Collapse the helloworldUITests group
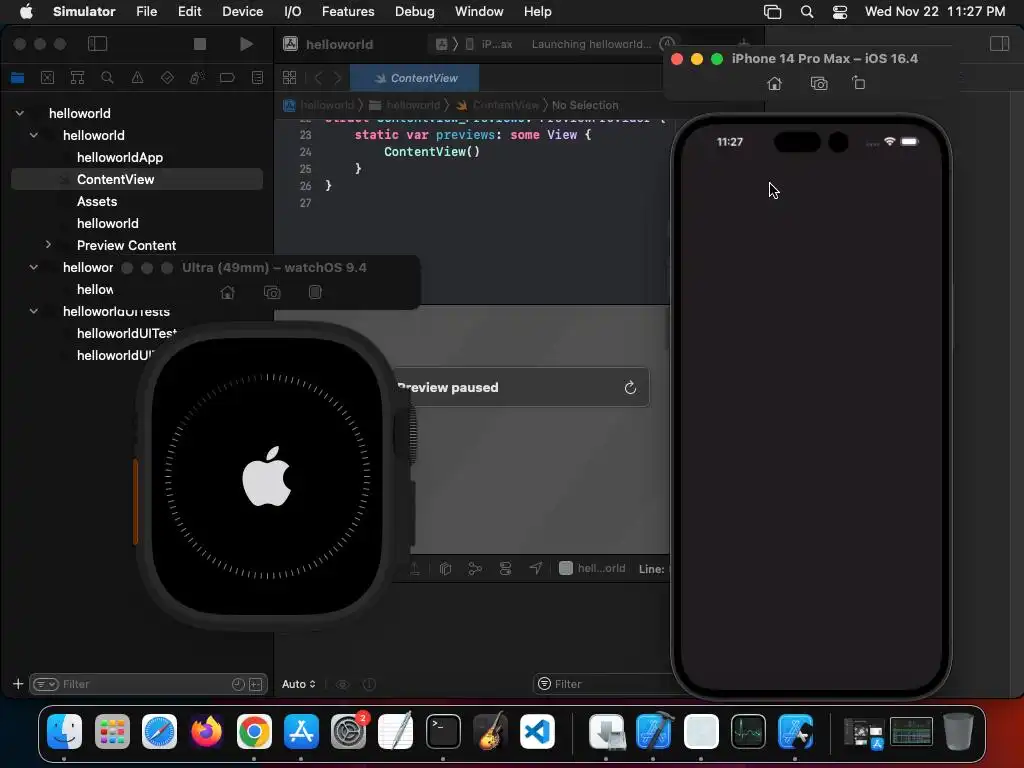The width and height of the screenshot is (1024, 768). click(x=34, y=311)
